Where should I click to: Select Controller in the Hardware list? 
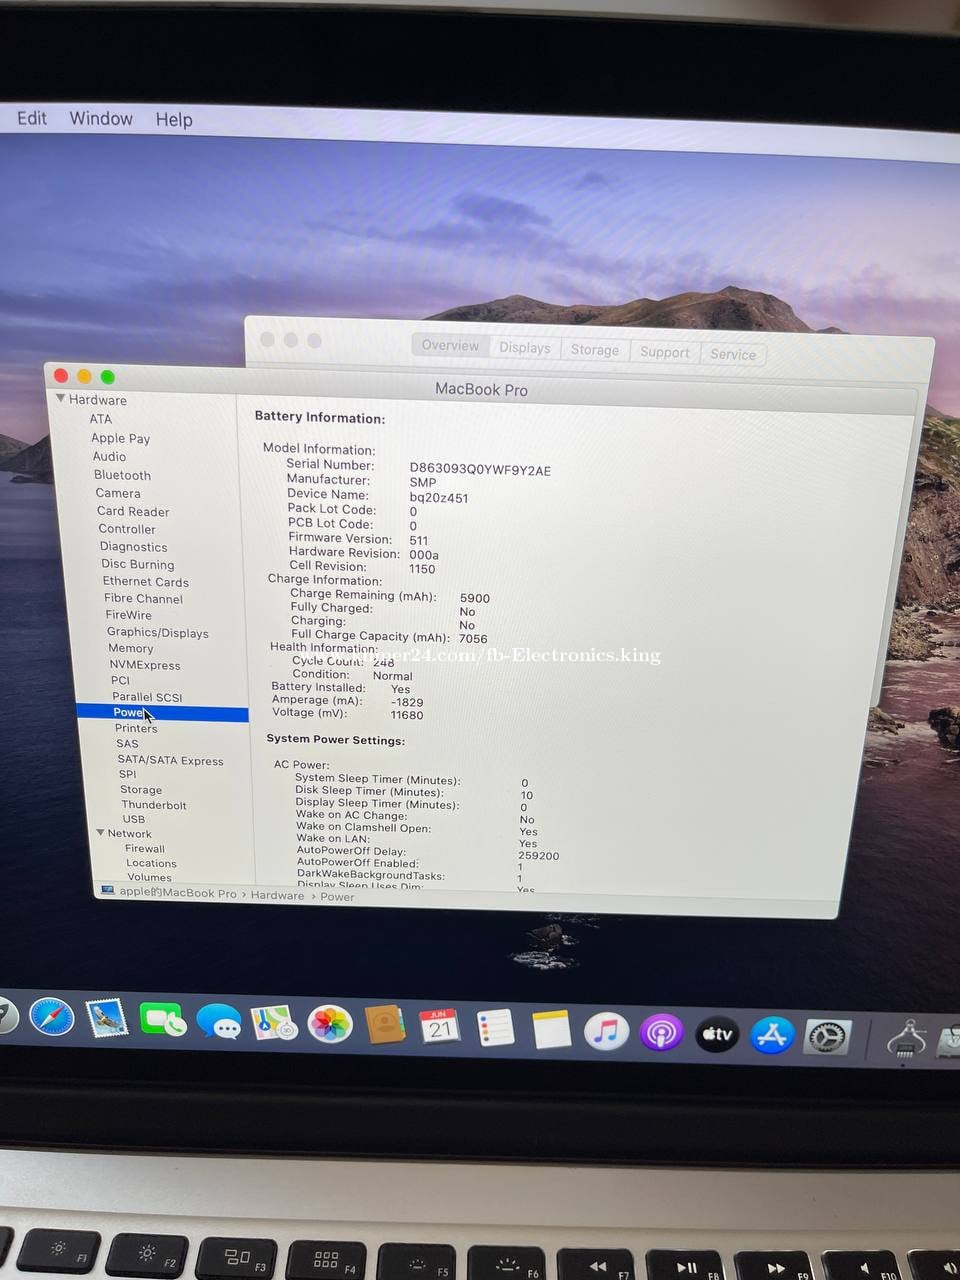[x=127, y=529]
